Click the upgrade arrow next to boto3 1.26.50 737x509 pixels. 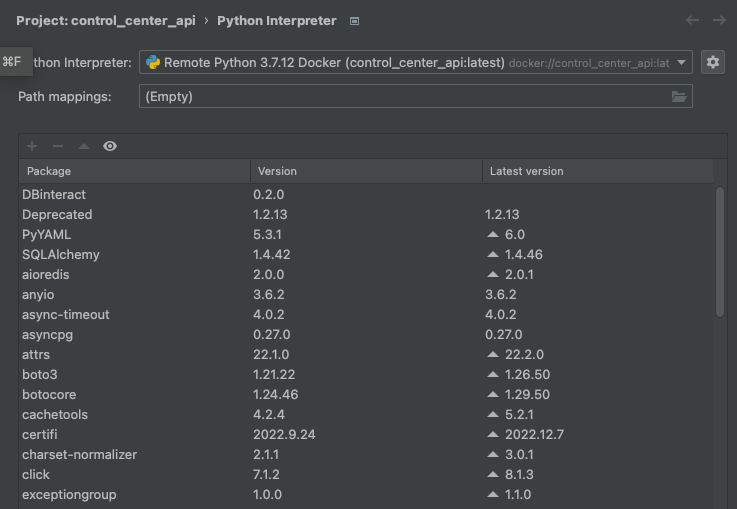click(x=493, y=374)
